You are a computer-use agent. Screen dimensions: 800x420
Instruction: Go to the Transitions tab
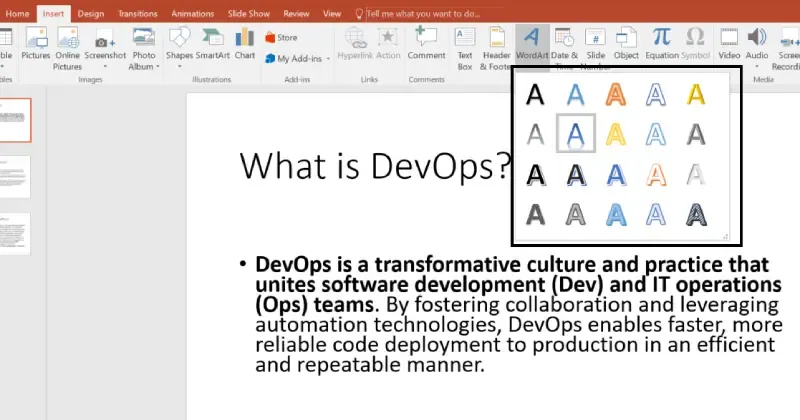pyautogui.click(x=138, y=14)
